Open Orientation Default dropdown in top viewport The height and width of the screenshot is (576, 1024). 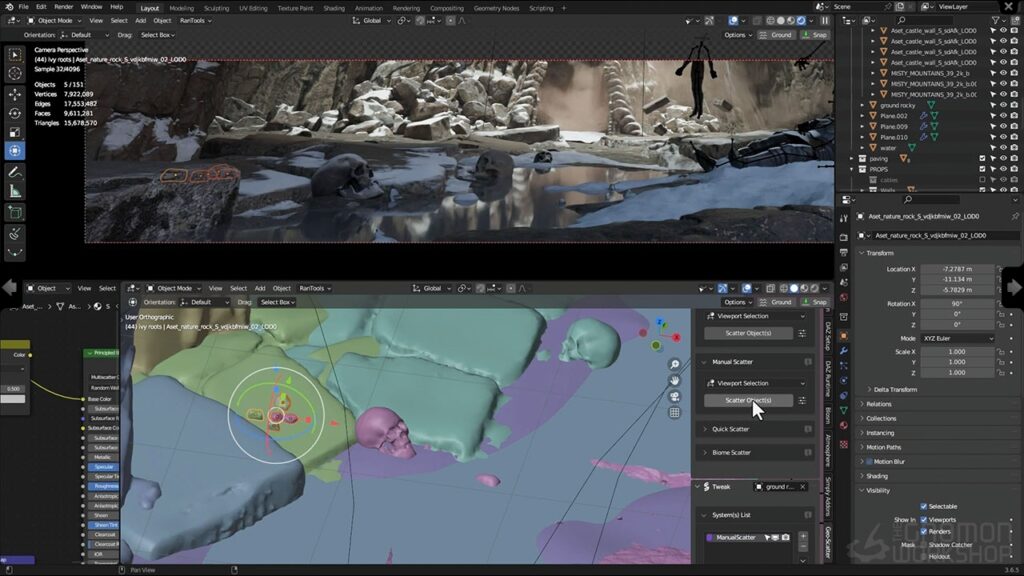pos(85,35)
